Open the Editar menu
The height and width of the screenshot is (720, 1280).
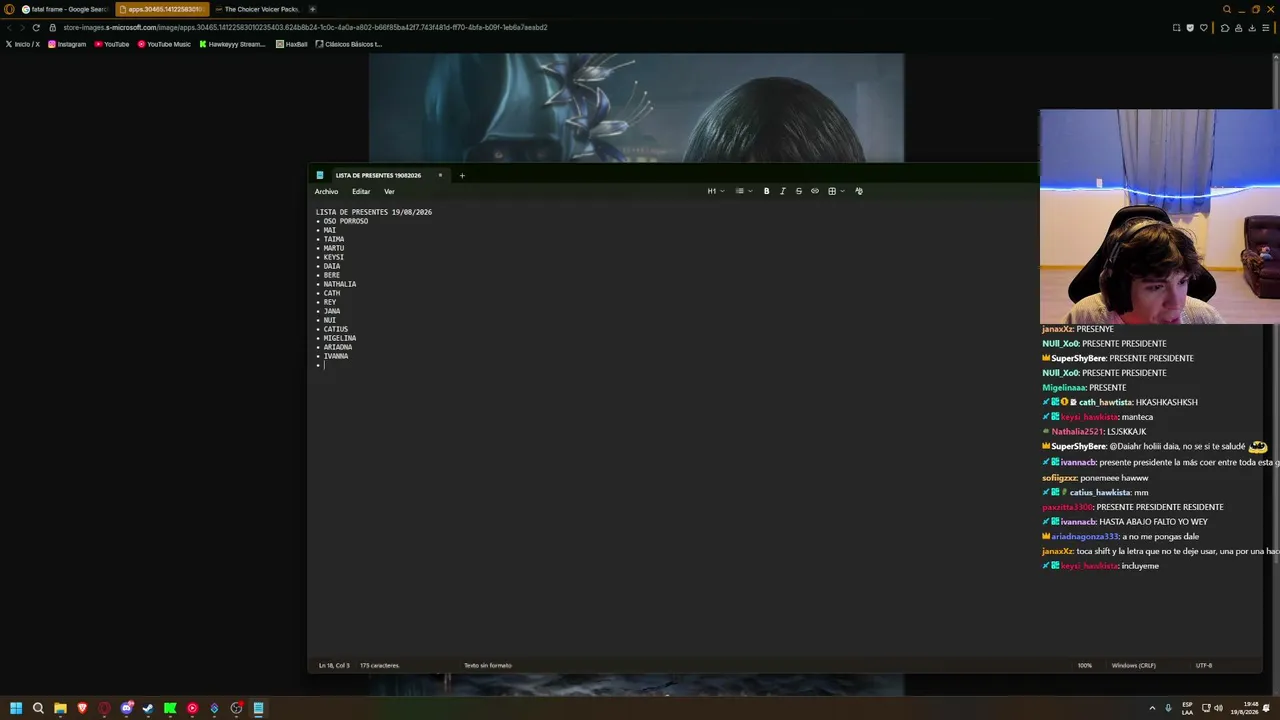361,191
